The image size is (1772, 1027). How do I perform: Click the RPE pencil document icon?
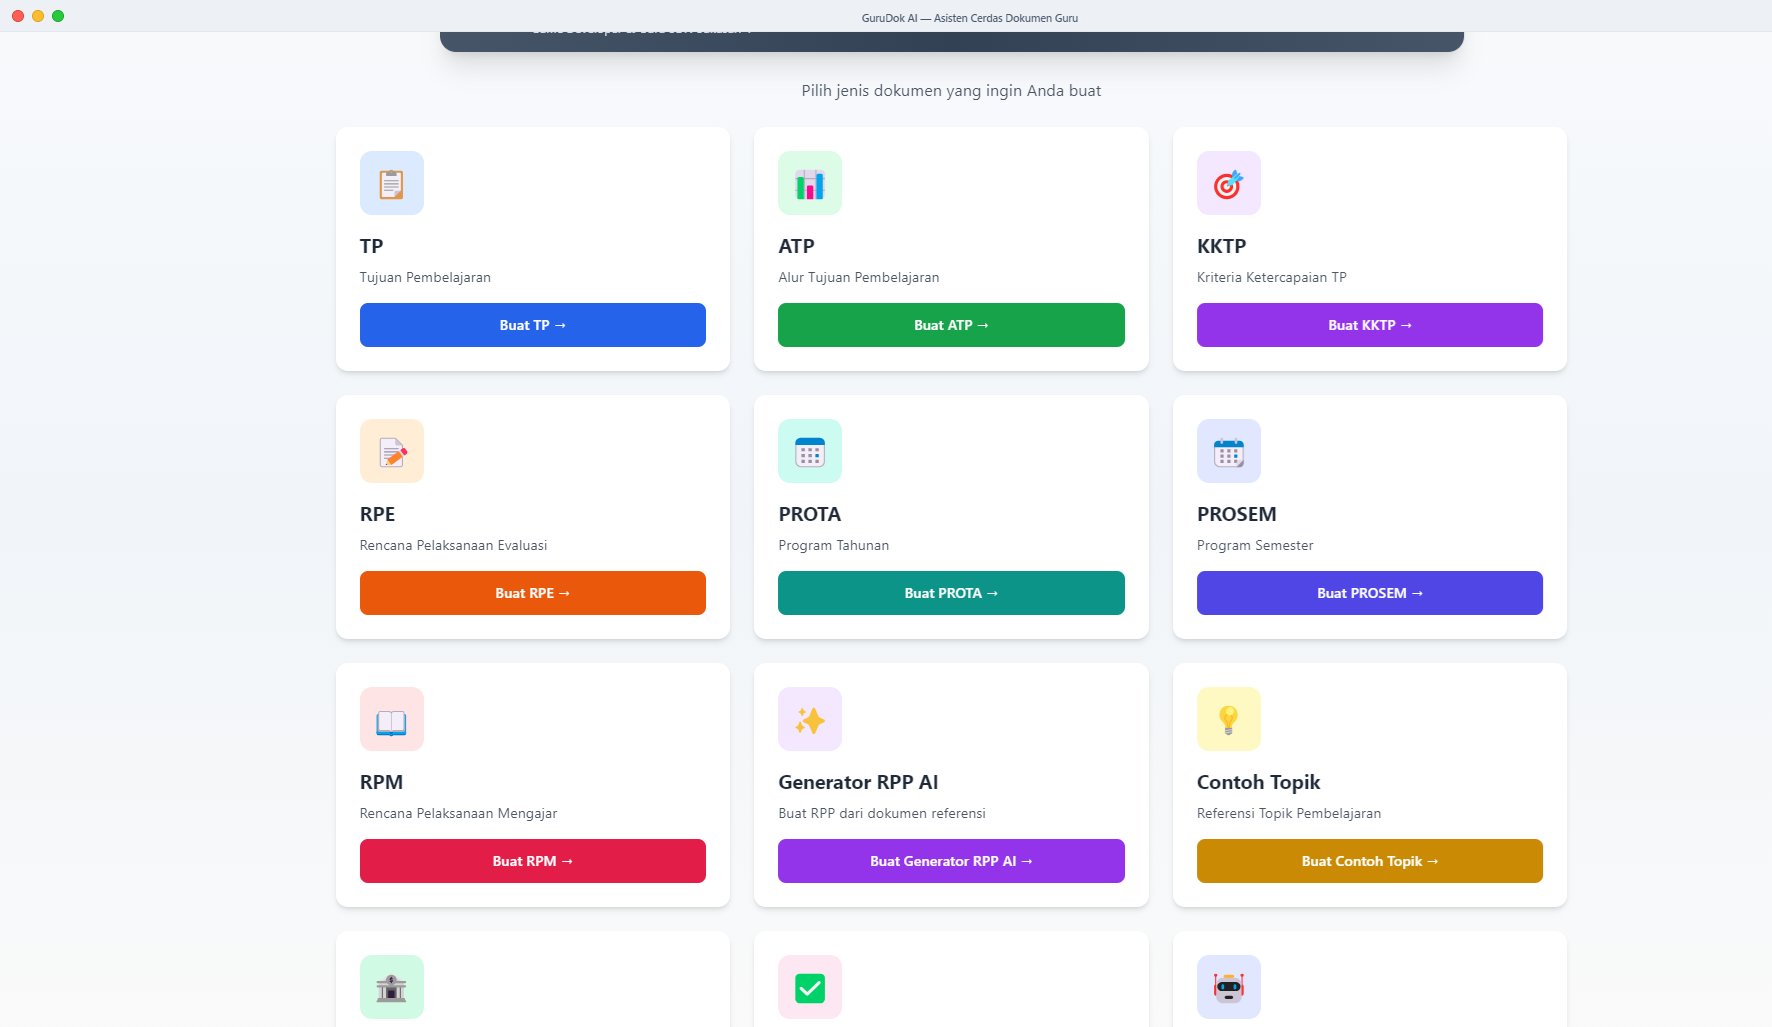(392, 451)
